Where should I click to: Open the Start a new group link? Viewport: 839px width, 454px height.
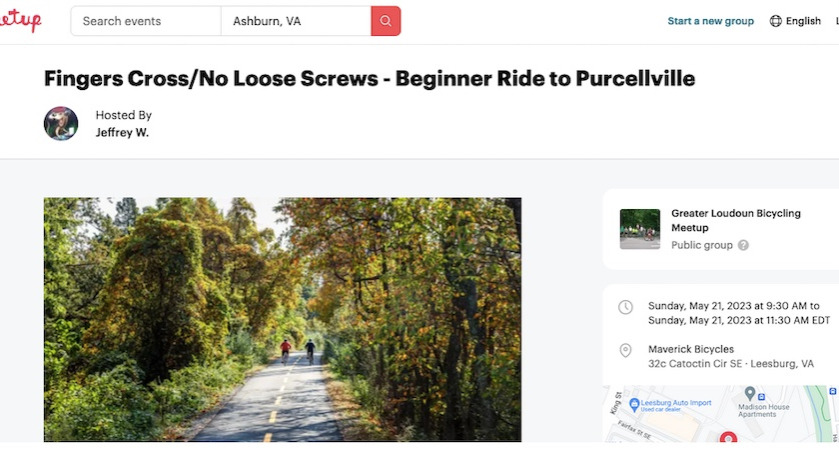[710, 21]
